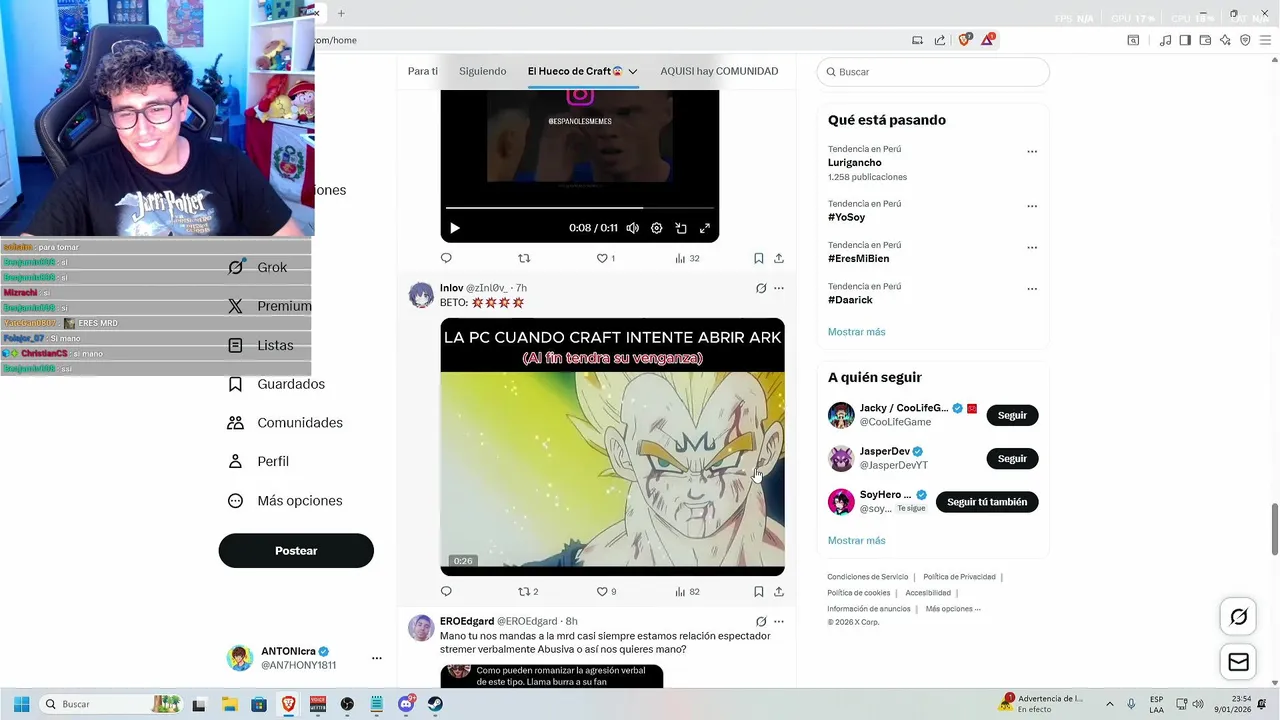The image size is (1280, 720).
Task: Open the #Daarick trend
Action: tap(851, 300)
